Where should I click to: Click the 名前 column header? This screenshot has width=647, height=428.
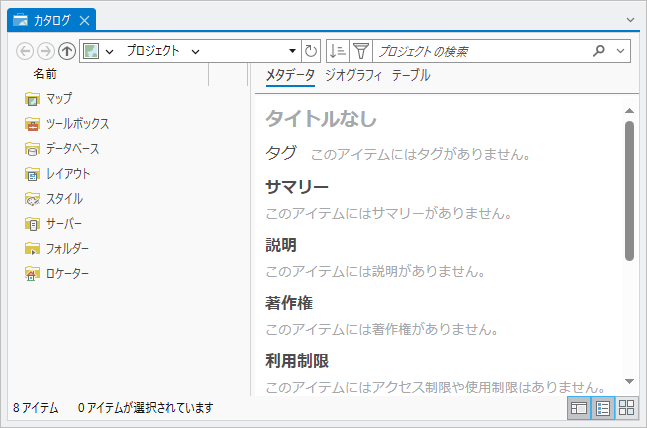pos(45,74)
